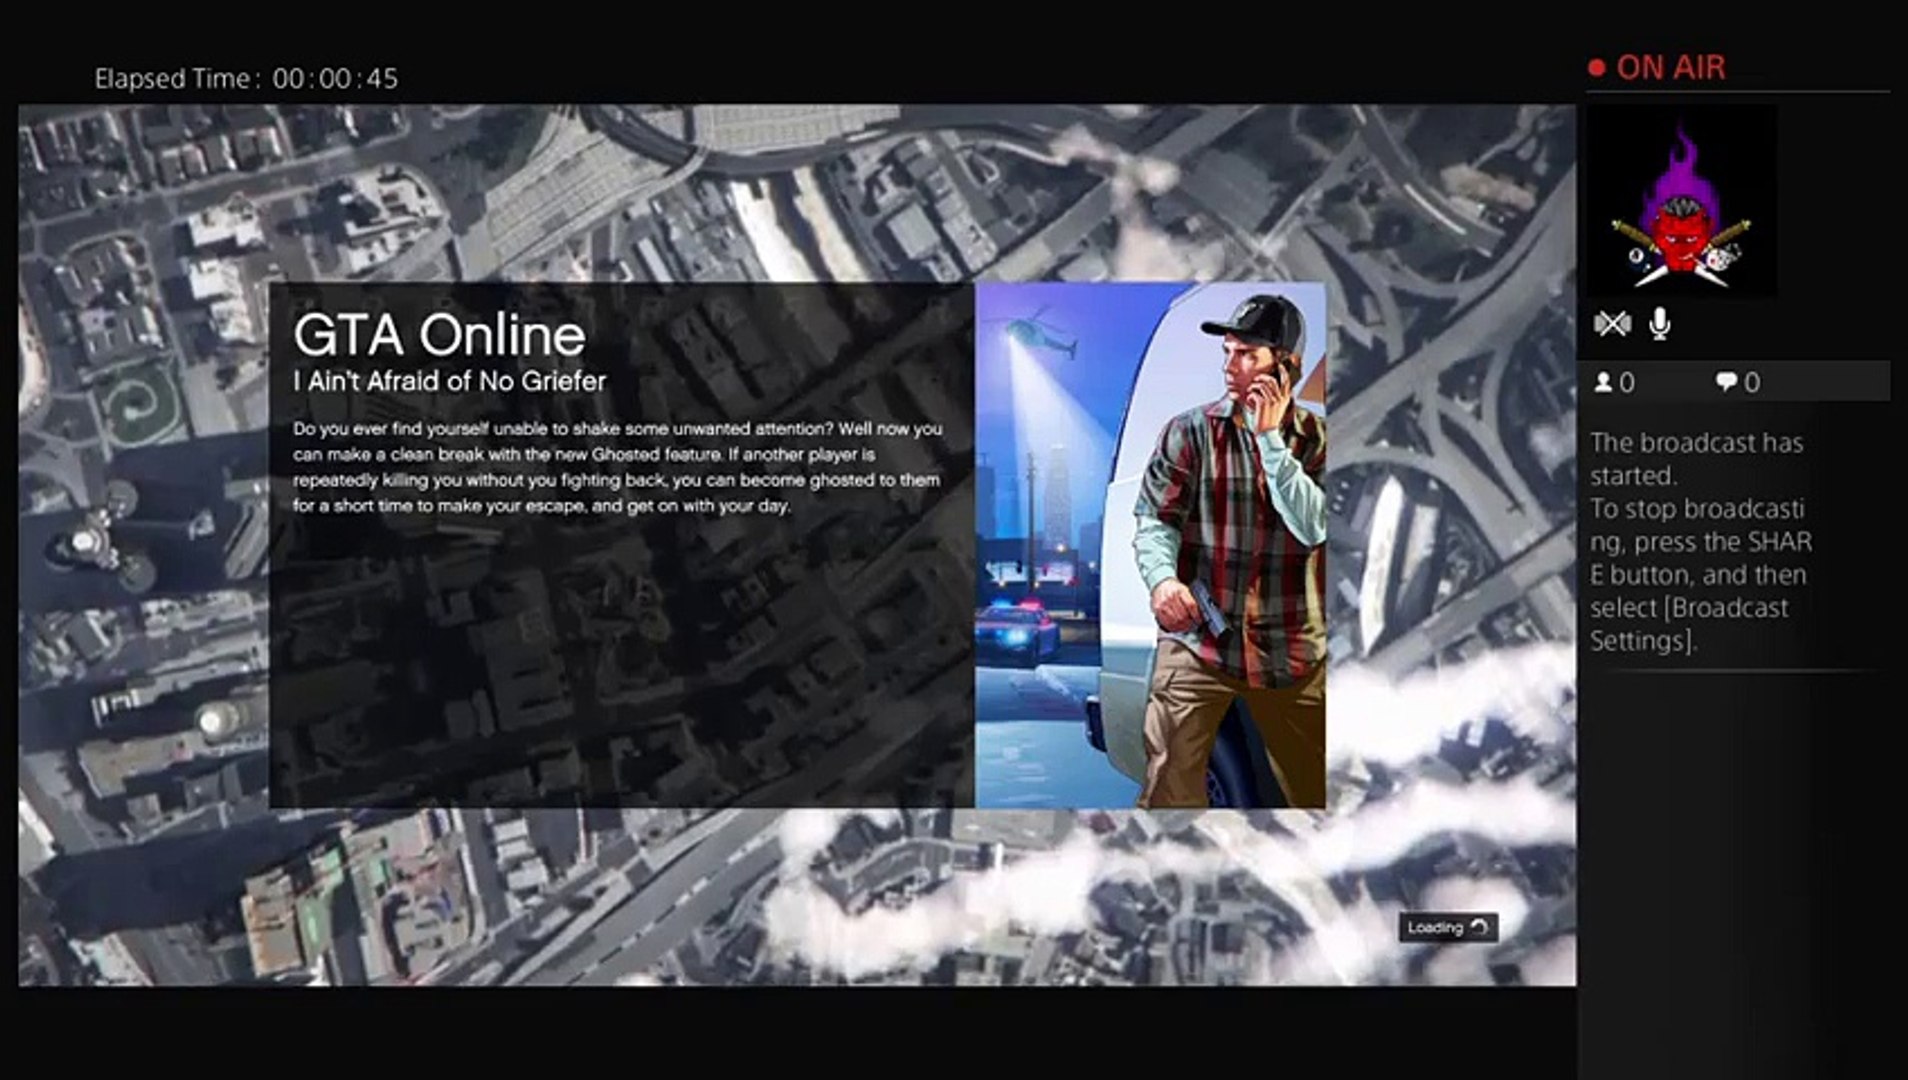Click 'The broadcast has started.' message
The image size is (1908, 1080).
(x=1696, y=459)
